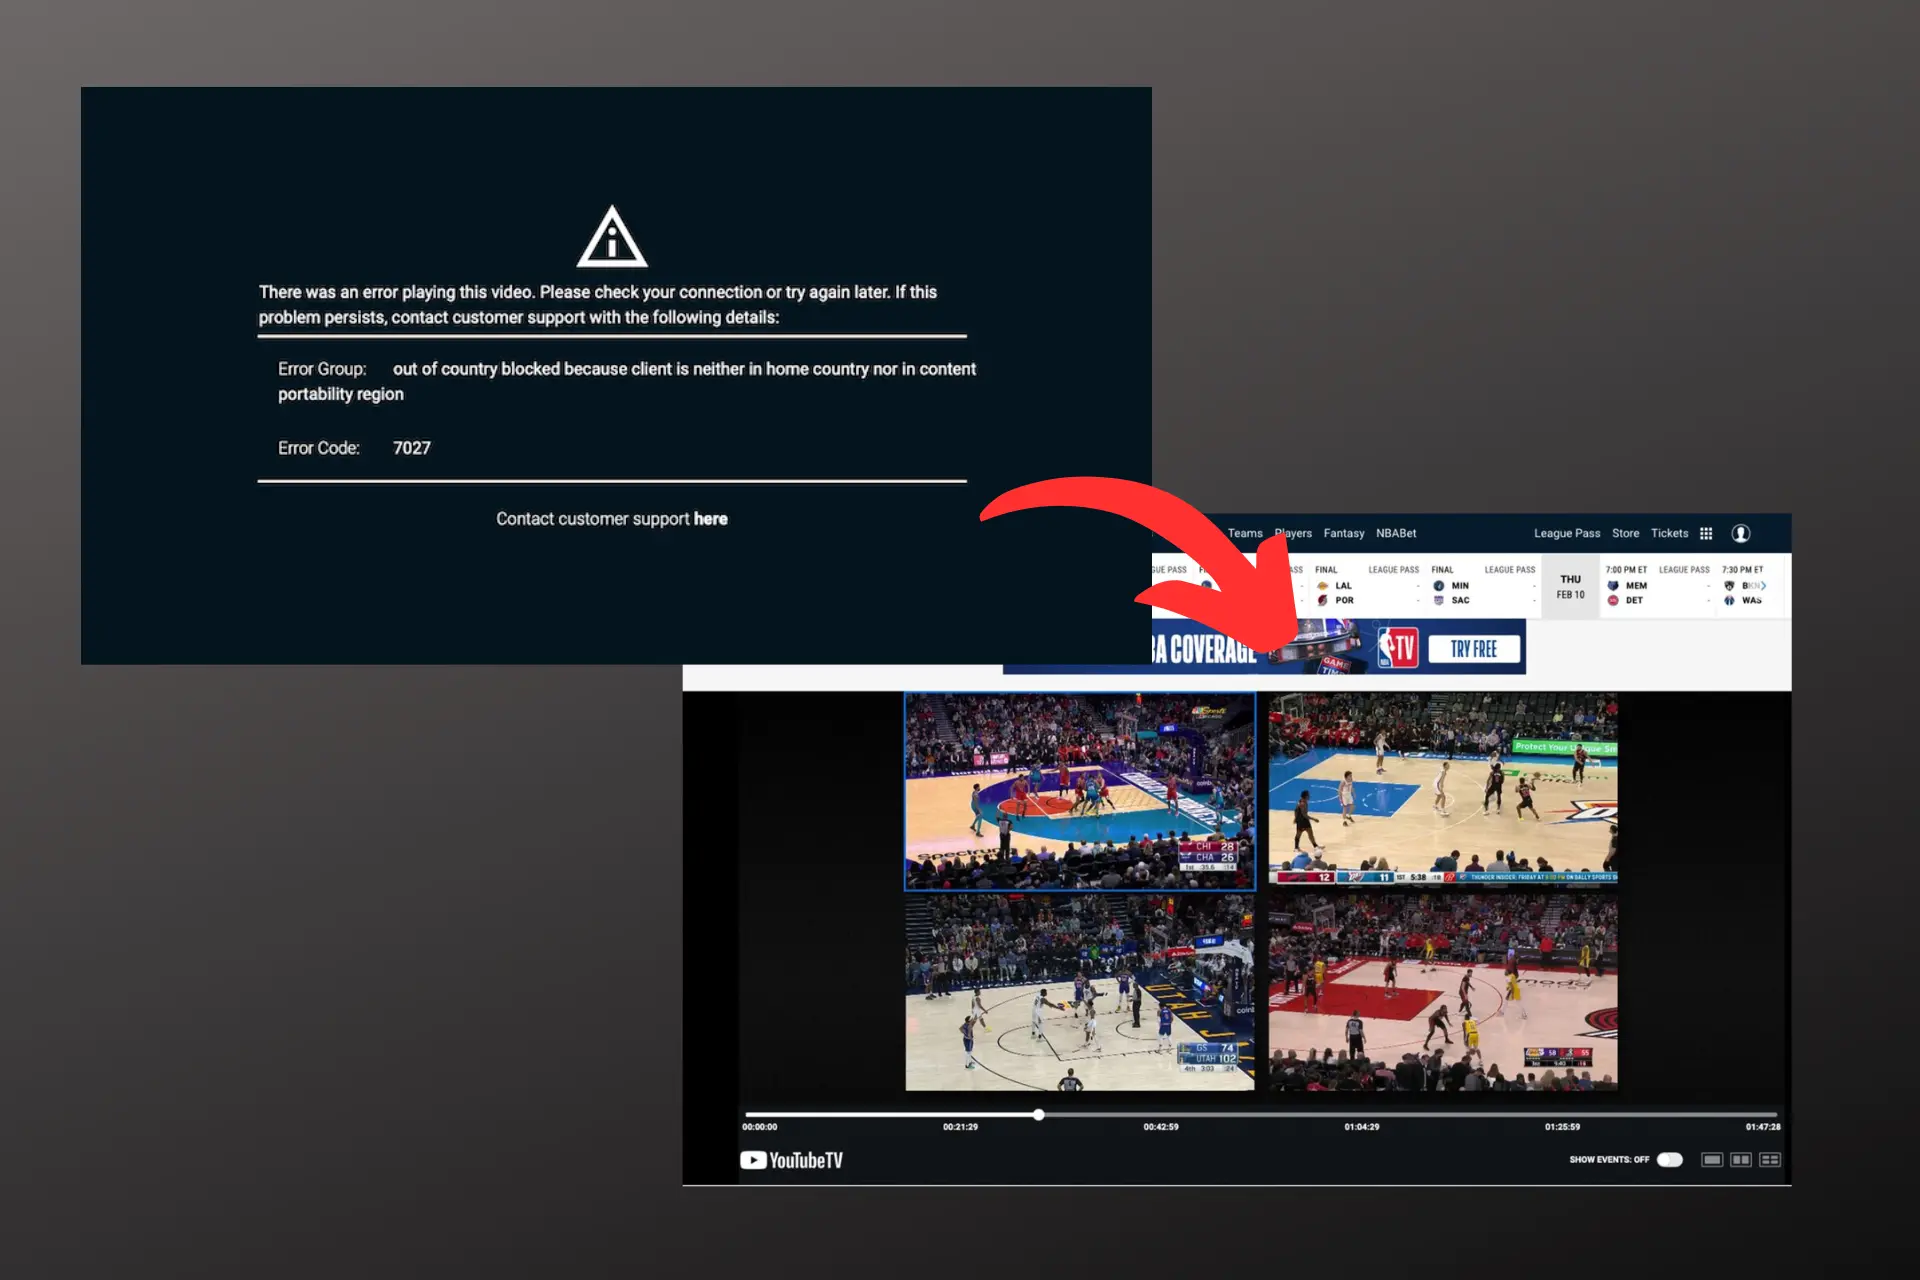The width and height of the screenshot is (1920, 1280).
Task: Click the contact customer support here link
Action: pyautogui.click(x=711, y=517)
